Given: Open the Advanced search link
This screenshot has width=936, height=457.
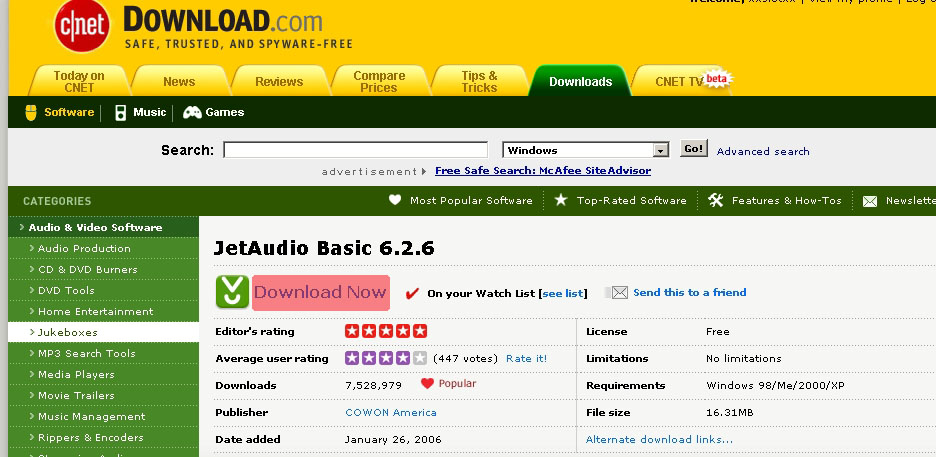Looking at the screenshot, I should coord(763,152).
